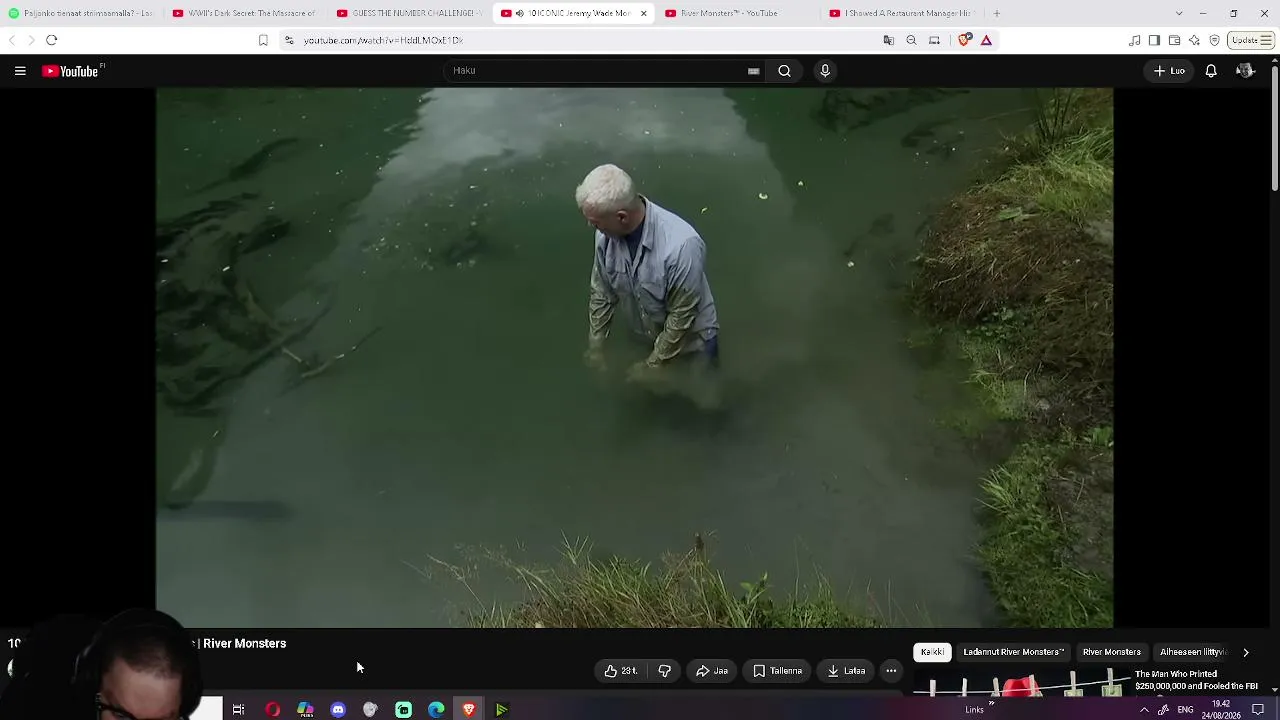Dislike the video with thumbs down
1280x720 pixels.
[665, 671]
